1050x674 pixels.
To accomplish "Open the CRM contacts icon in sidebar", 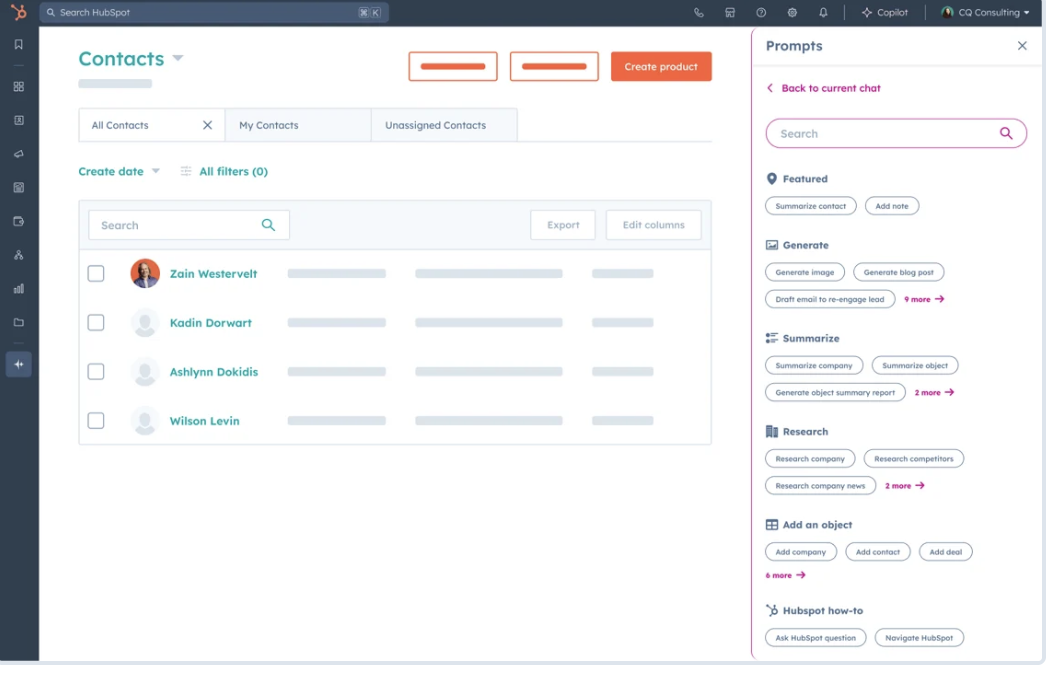I will [19, 120].
